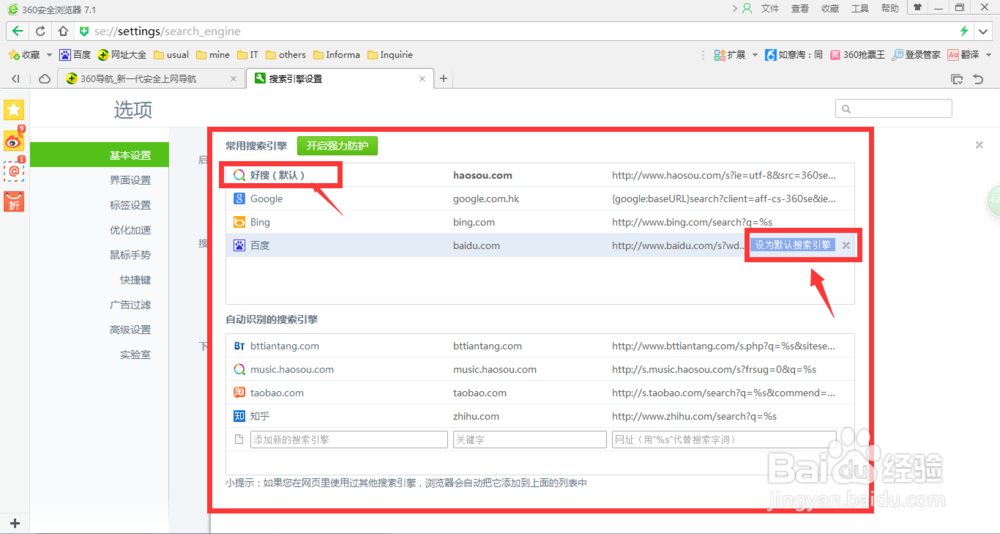Open the 工具 menu

click(x=860, y=8)
